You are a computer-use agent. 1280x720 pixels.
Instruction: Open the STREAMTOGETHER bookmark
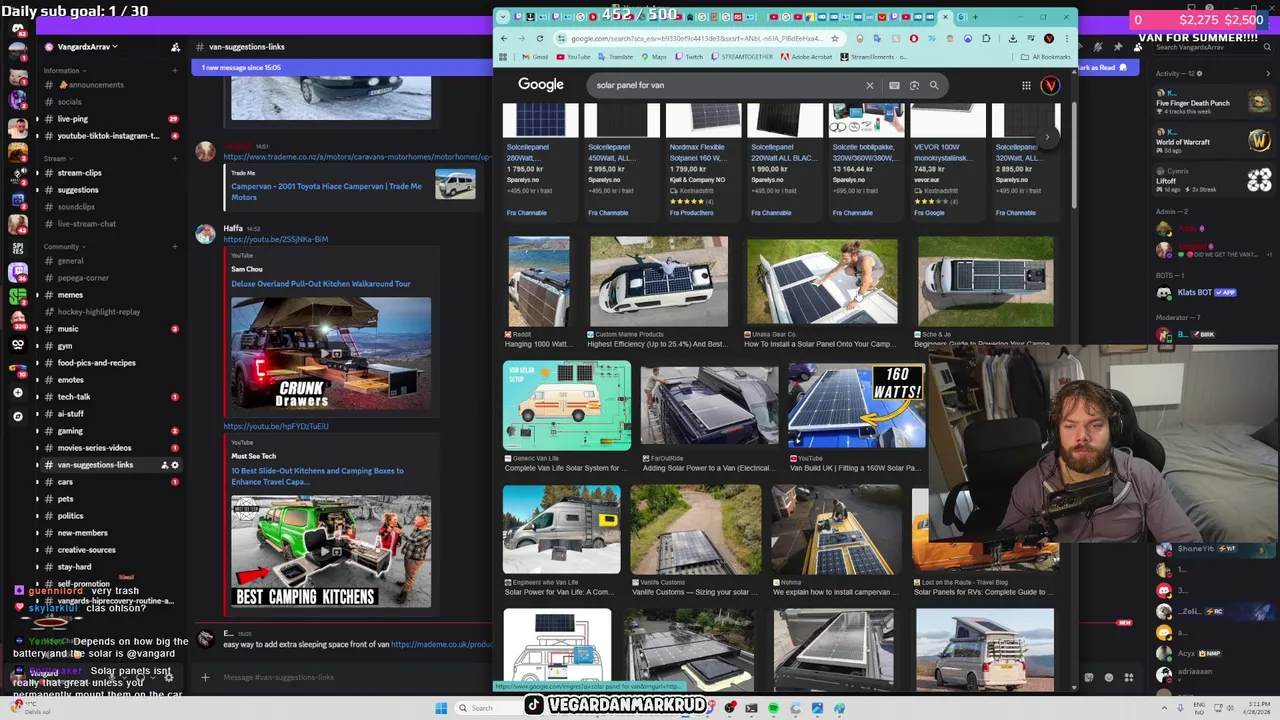(x=744, y=57)
